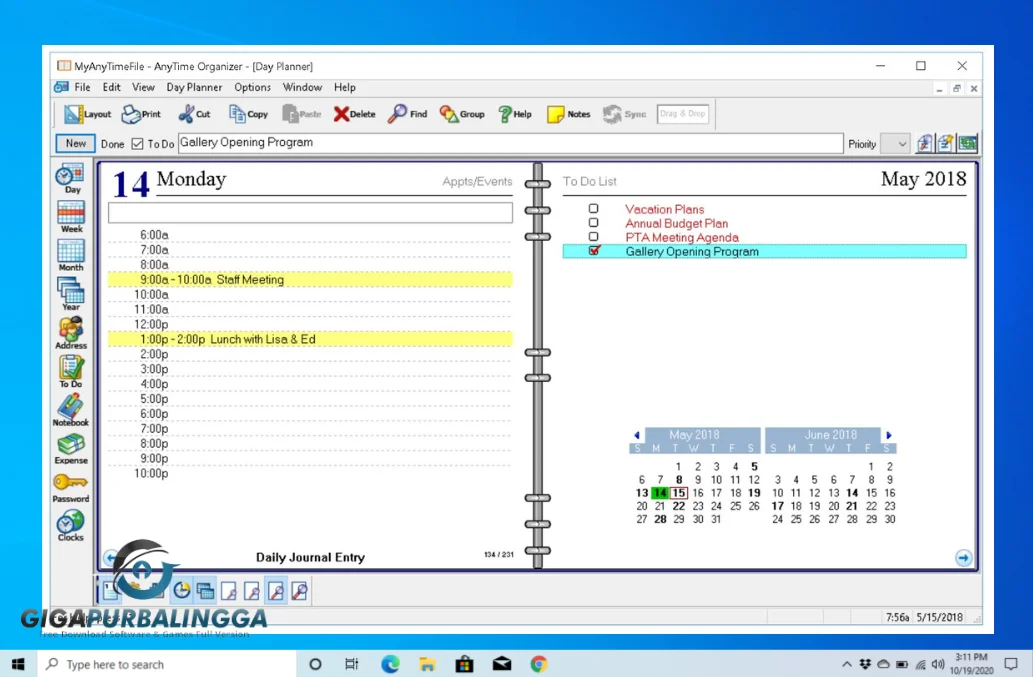Click the 6:00a time slot
Viewport: 1033px width, 677px height.
pyautogui.click(x=310, y=235)
